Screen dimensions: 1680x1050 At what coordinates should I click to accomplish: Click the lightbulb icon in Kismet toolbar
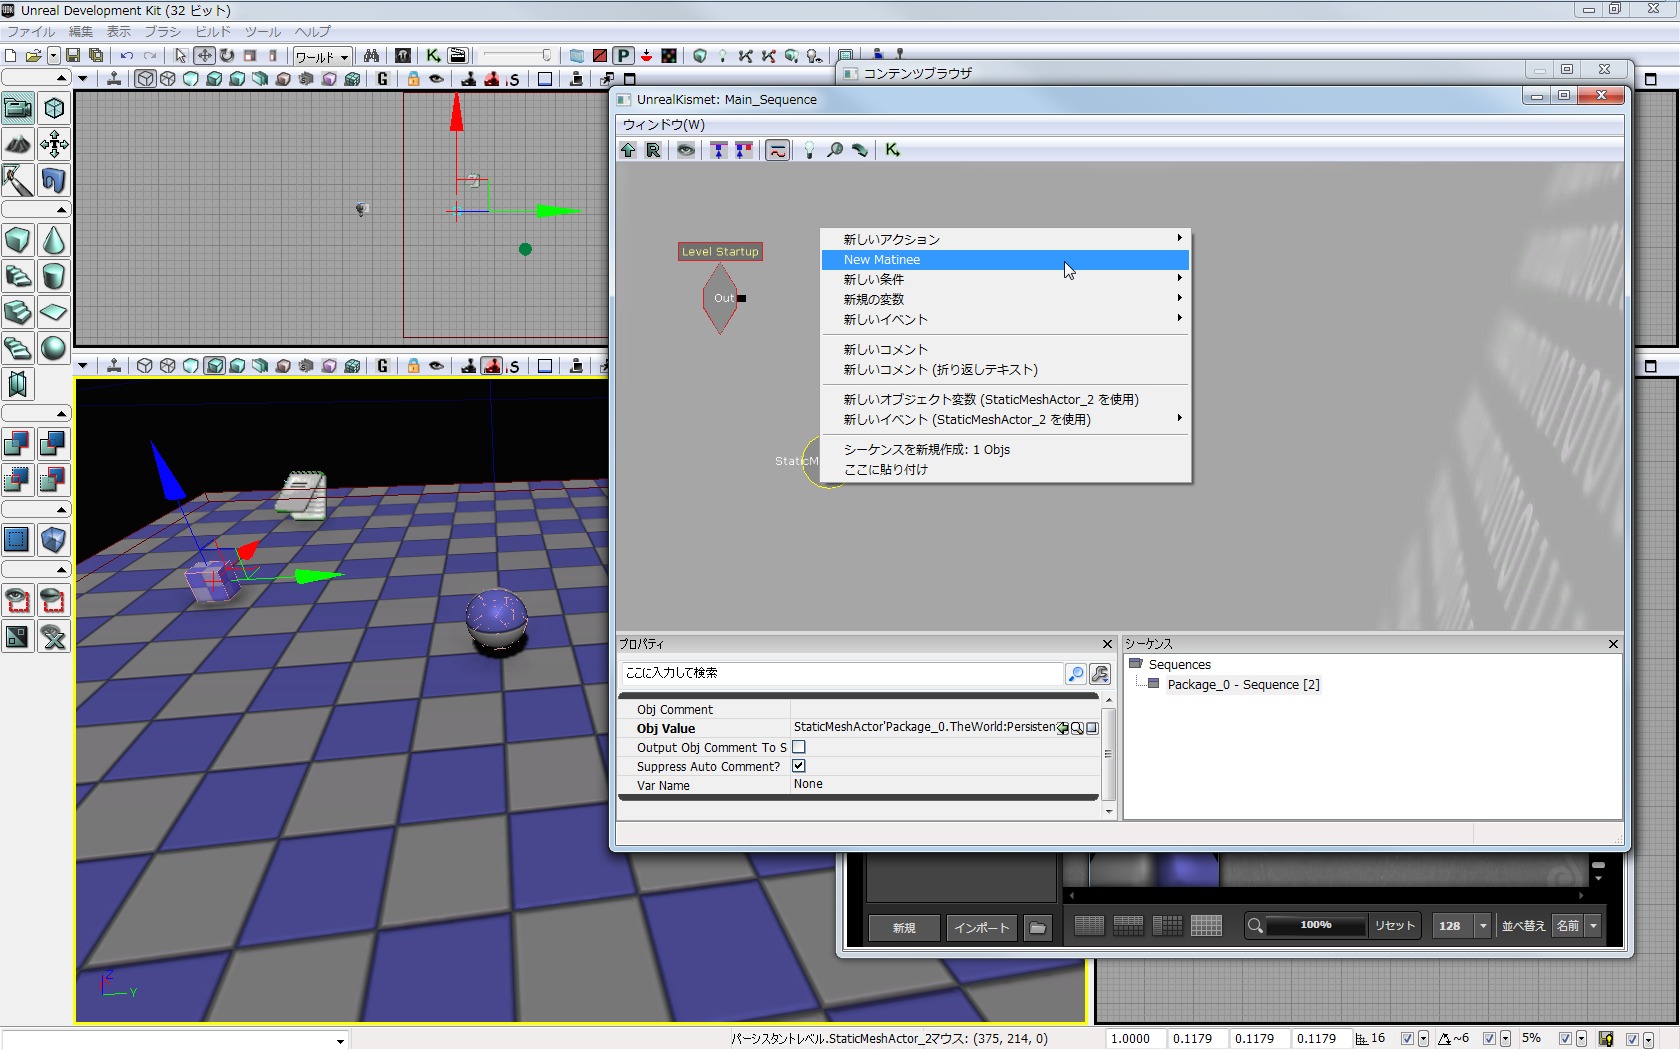coord(809,150)
